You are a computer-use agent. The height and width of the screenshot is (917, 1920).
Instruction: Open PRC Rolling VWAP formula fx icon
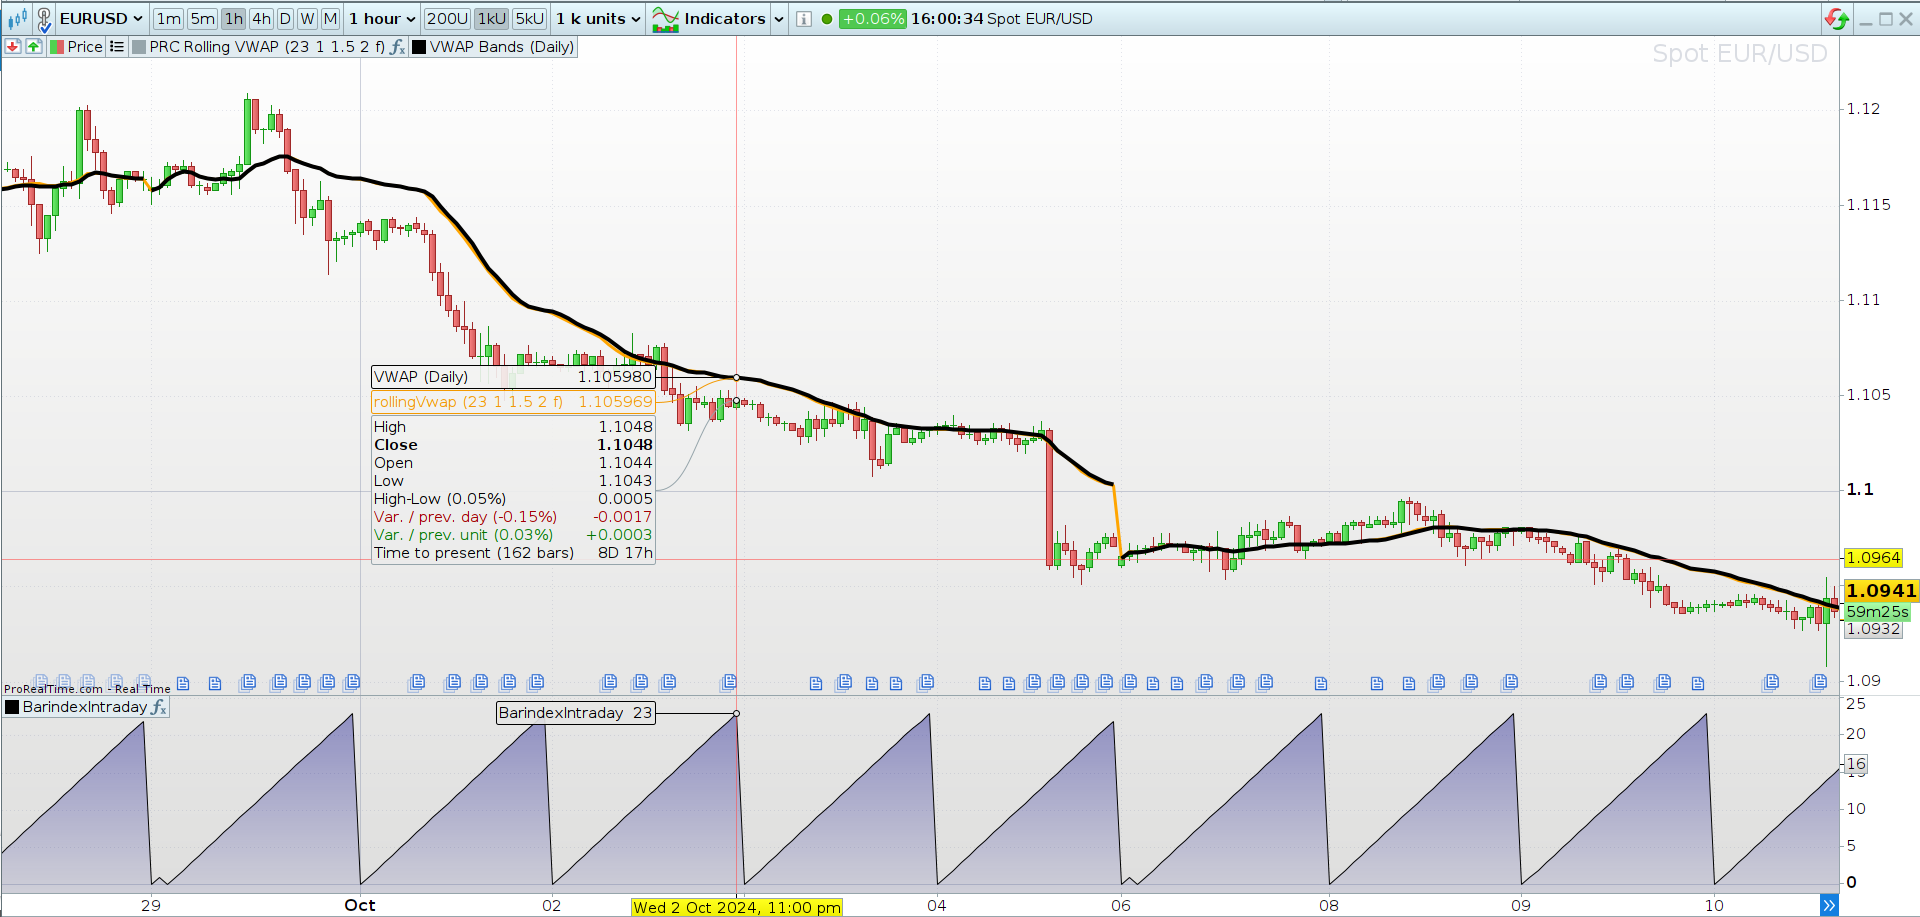coord(397,47)
